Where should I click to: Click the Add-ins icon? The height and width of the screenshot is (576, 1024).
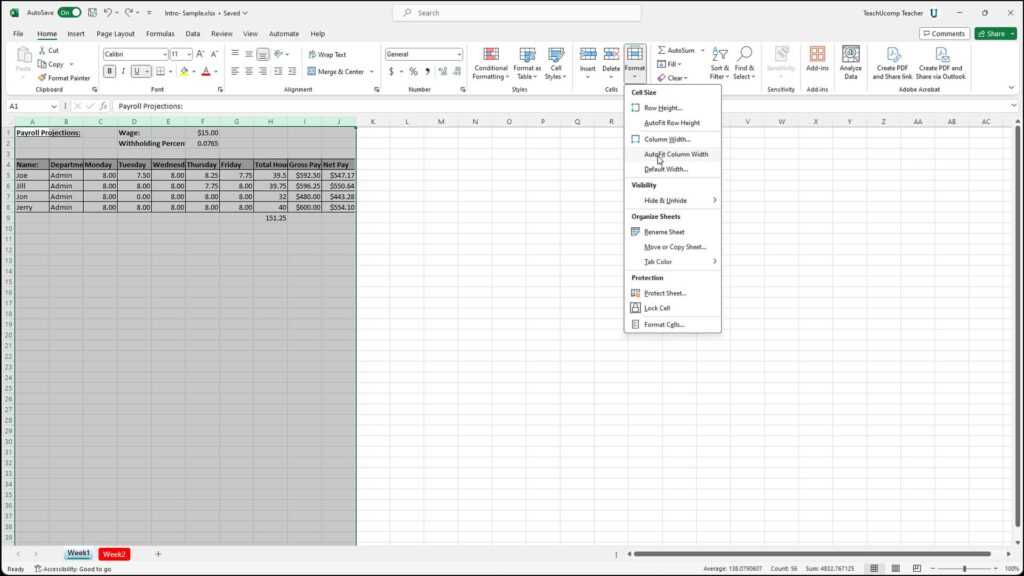pos(817,55)
